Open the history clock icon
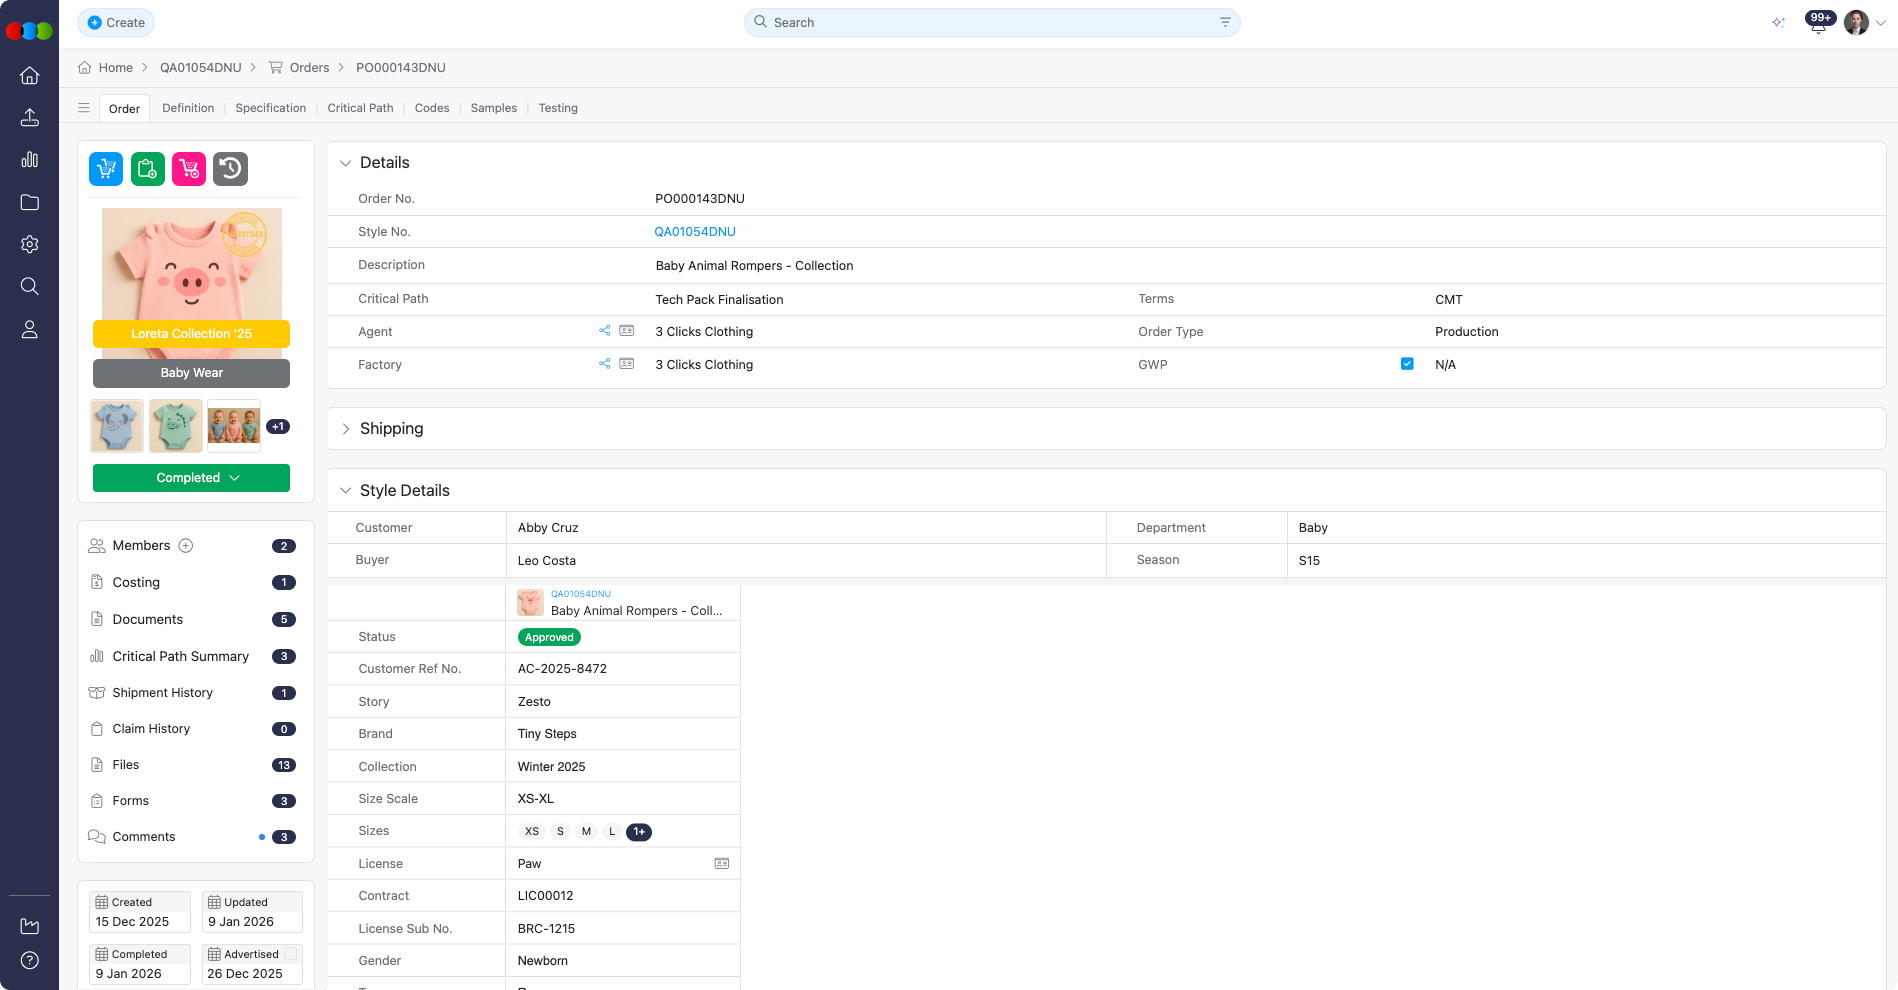Screen dimensions: 1898x990 pos(230,169)
